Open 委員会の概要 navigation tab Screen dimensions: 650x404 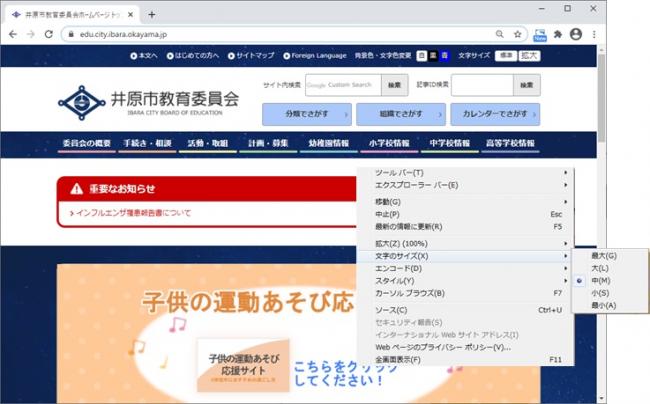click(87, 143)
